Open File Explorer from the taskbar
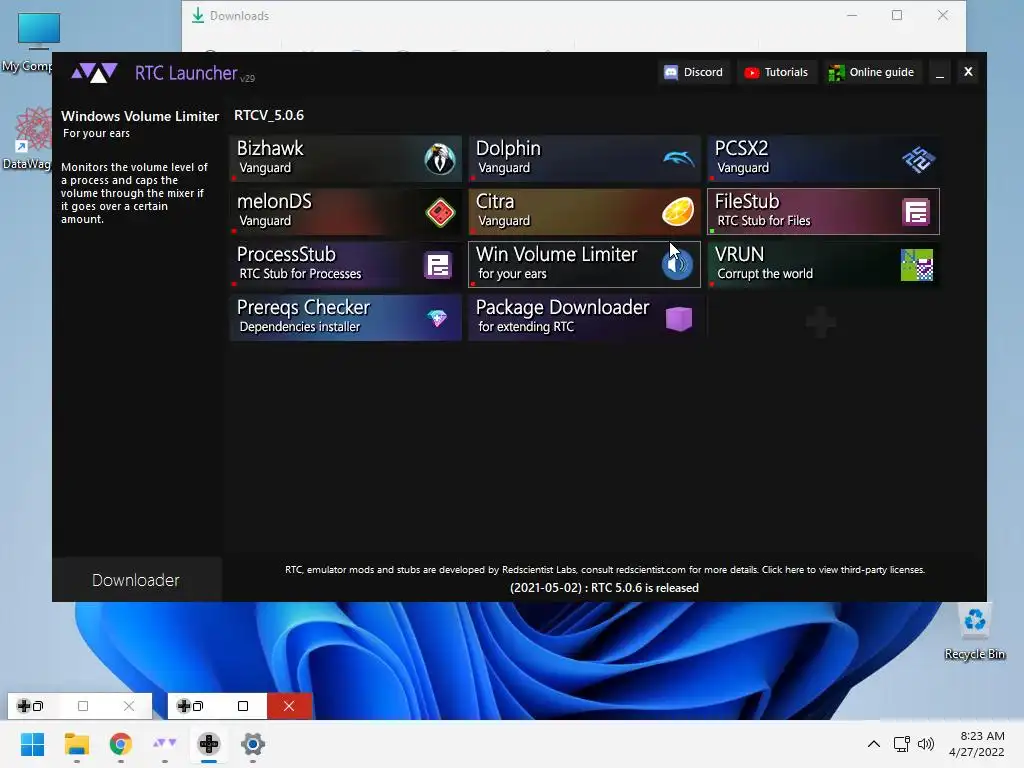The width and height of the screenshot is (1024, 768). pos(77,744)
